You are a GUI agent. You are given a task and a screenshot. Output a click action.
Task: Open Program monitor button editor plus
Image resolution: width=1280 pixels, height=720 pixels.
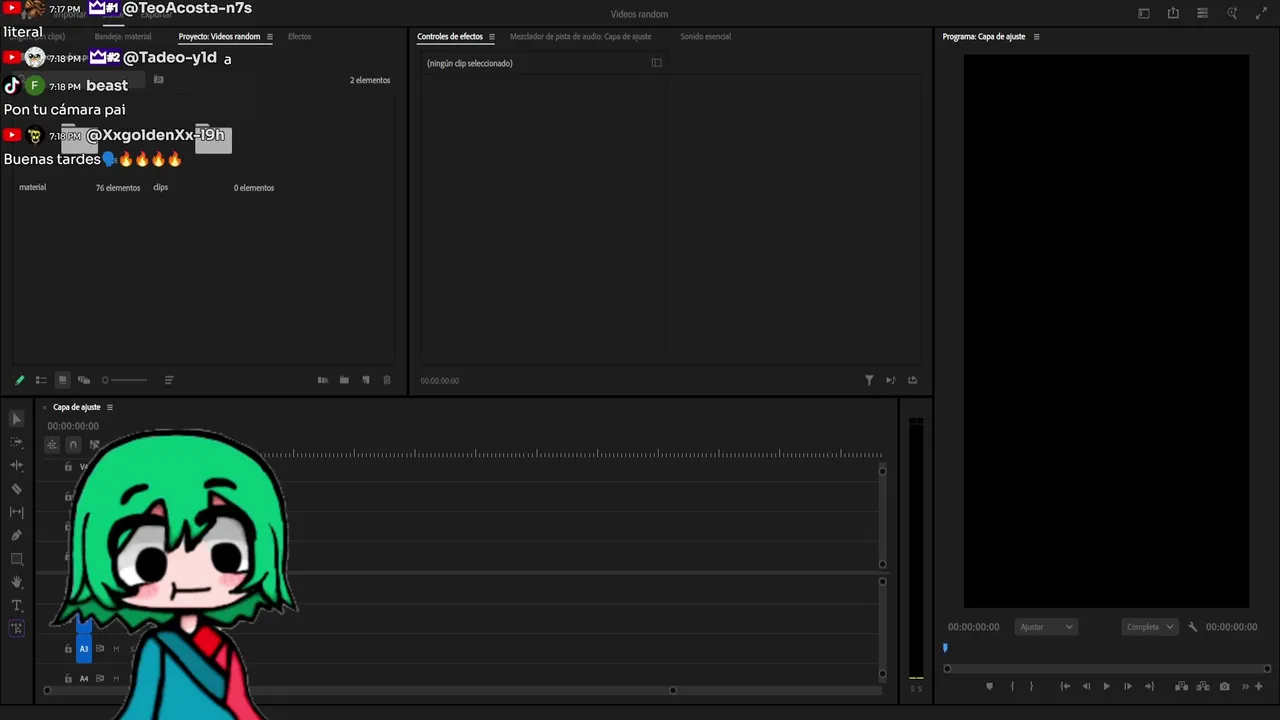click(1259, 686)
